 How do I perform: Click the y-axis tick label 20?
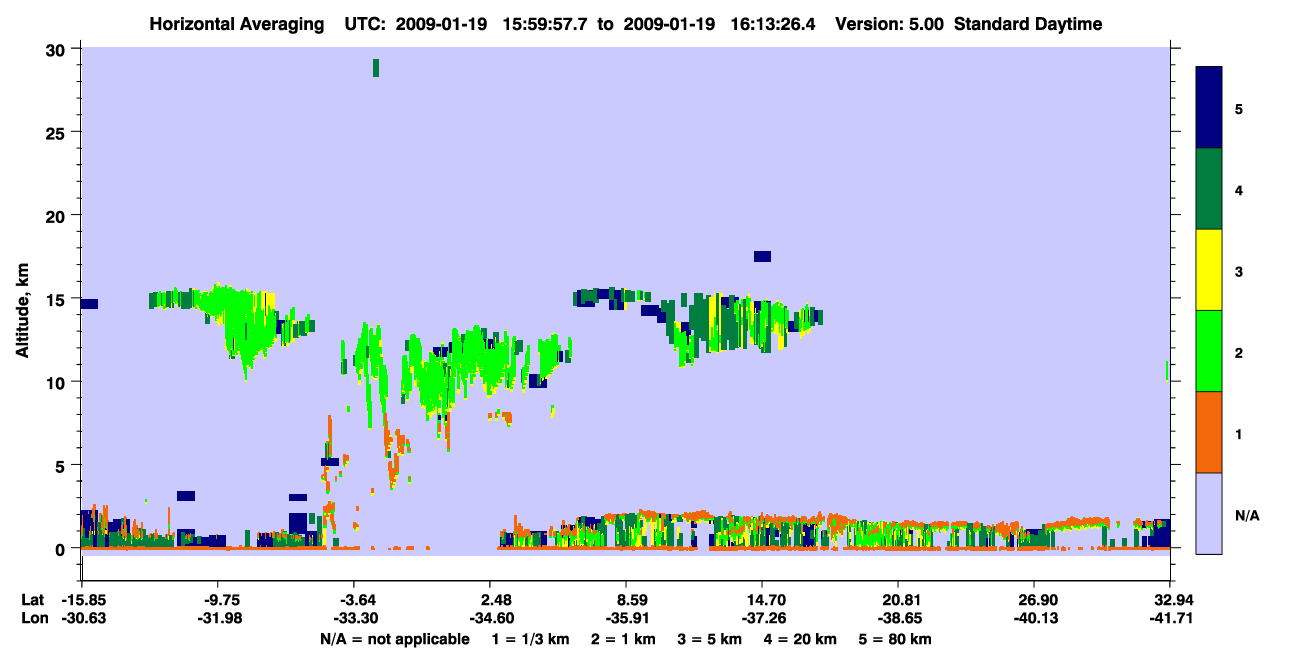tap(58, 215)
